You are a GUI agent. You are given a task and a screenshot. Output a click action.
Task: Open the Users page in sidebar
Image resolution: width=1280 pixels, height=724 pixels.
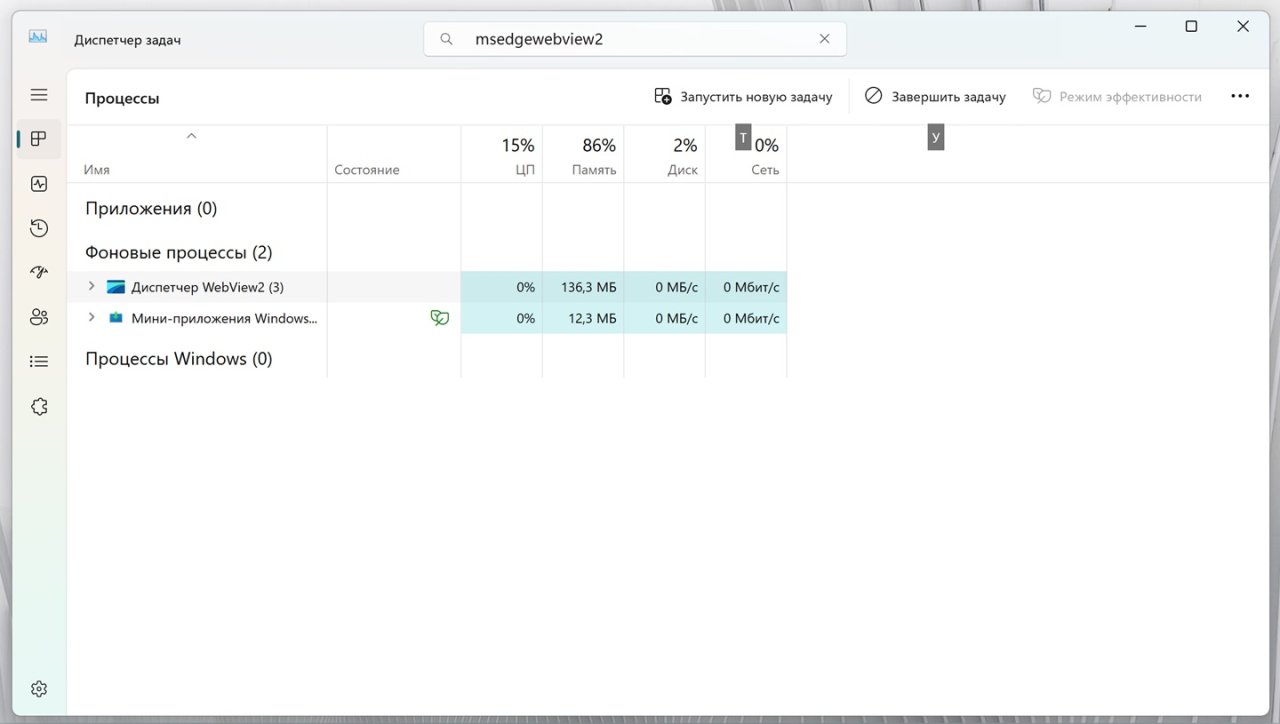click(x=38, y=316)
